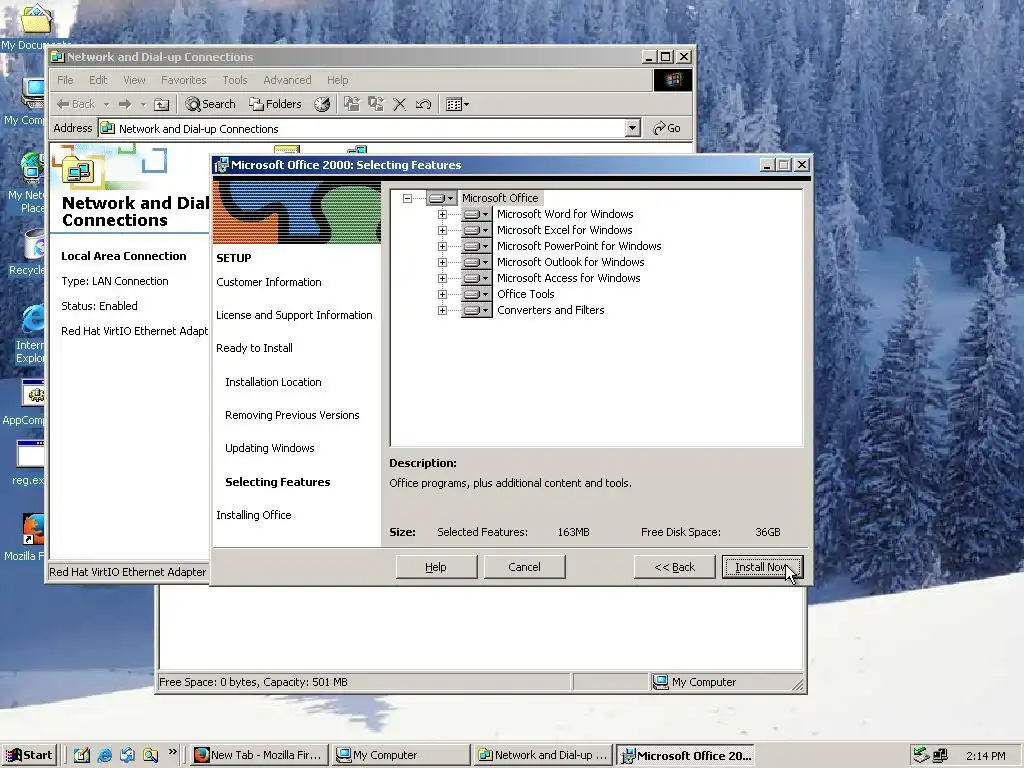Open History icon in Network Connections toolbar
This screenshot has height=768, width=1024.
pyautogui.click(x=322, y=104)
